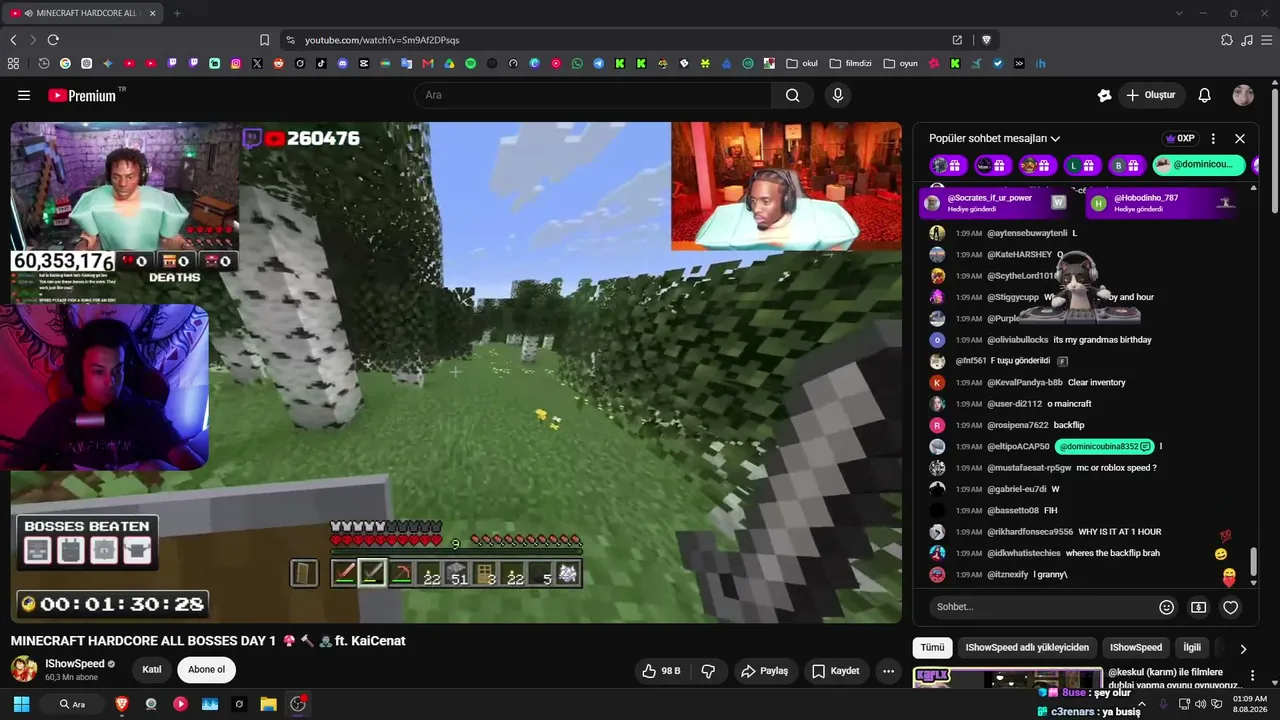
Task: Click username @KevalPandya-b8b in chat
Action: 1025,383
